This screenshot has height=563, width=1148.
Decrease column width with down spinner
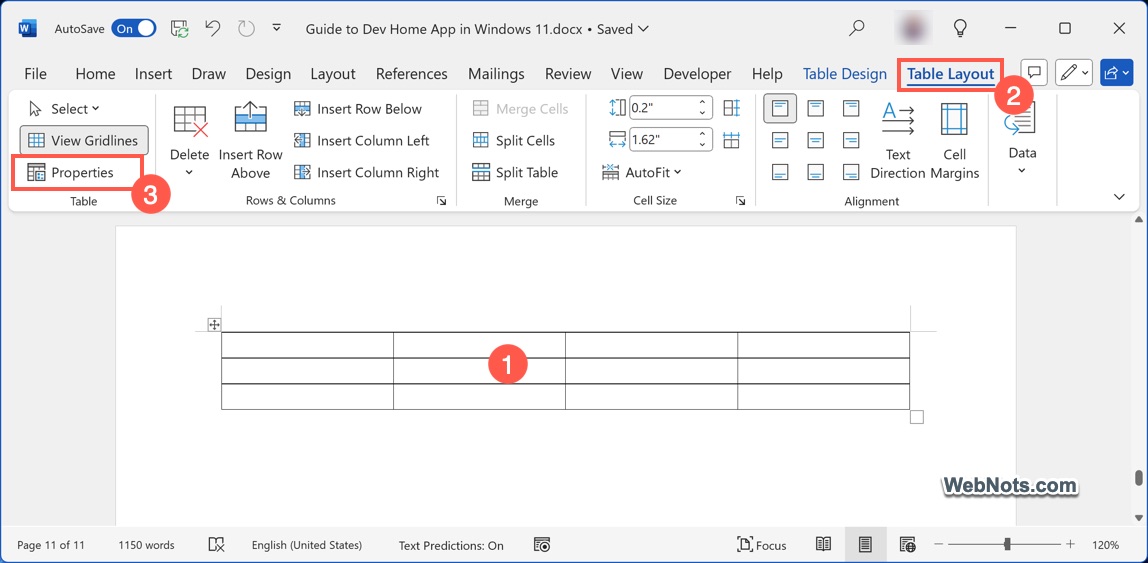click(703, 145)
